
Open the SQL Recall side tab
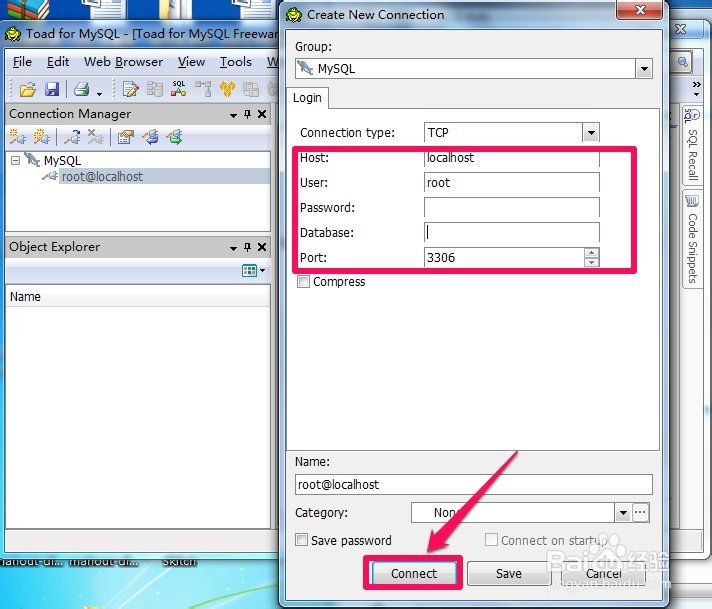tap(692, 145)
